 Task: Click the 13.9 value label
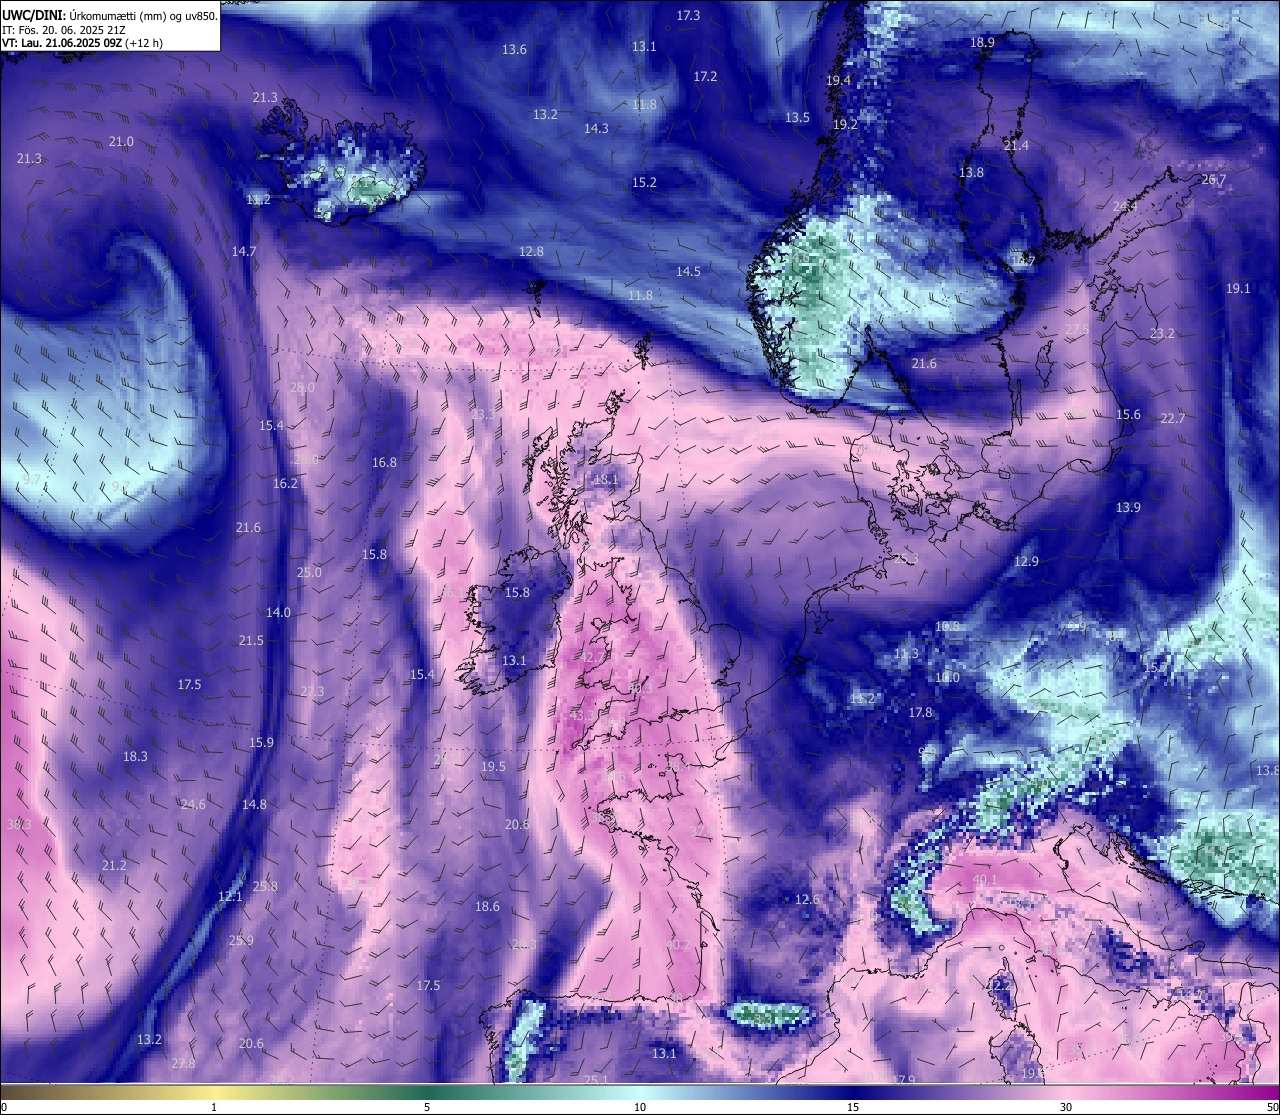point(1128,508)
